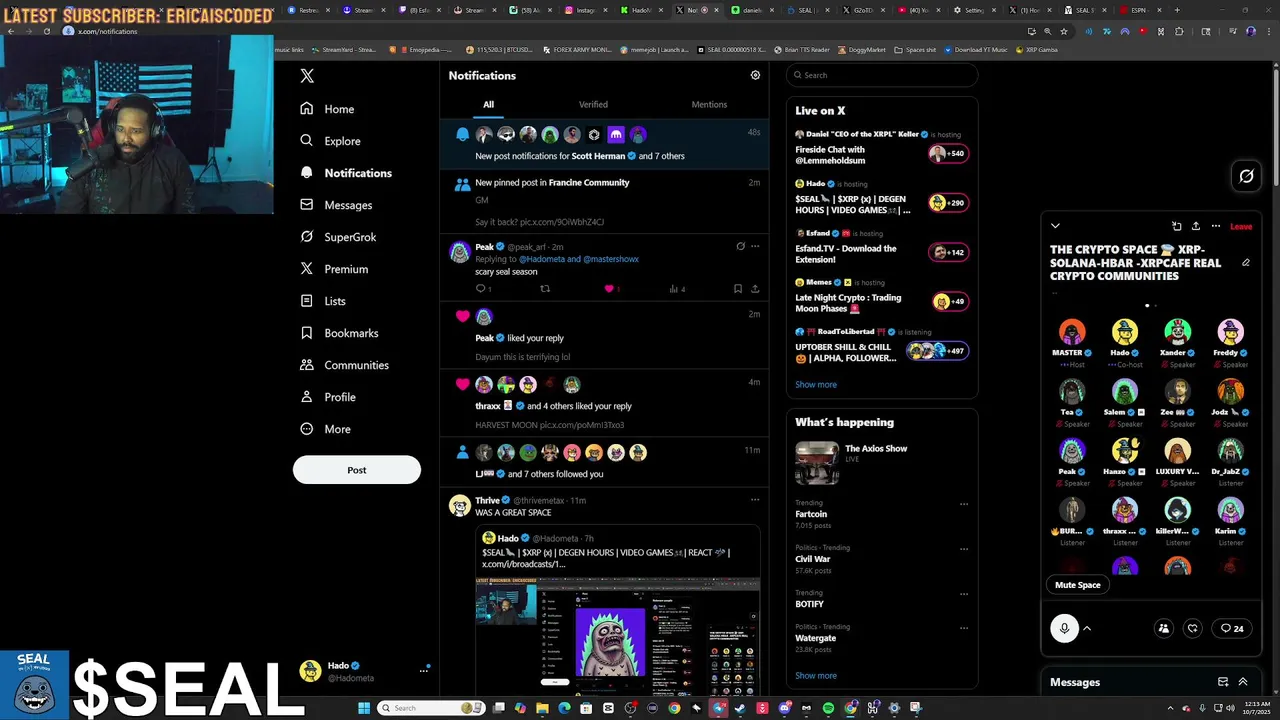Viewport: 1280px width, 720px height.
Task: Open options for BOTIFY trend
Action: (964, 594)
